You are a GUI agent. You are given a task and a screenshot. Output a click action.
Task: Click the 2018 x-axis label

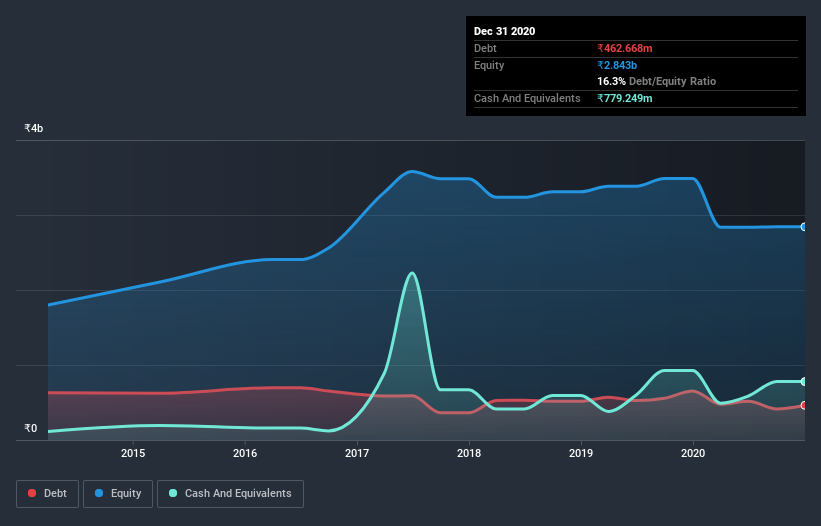pos(469,453)
